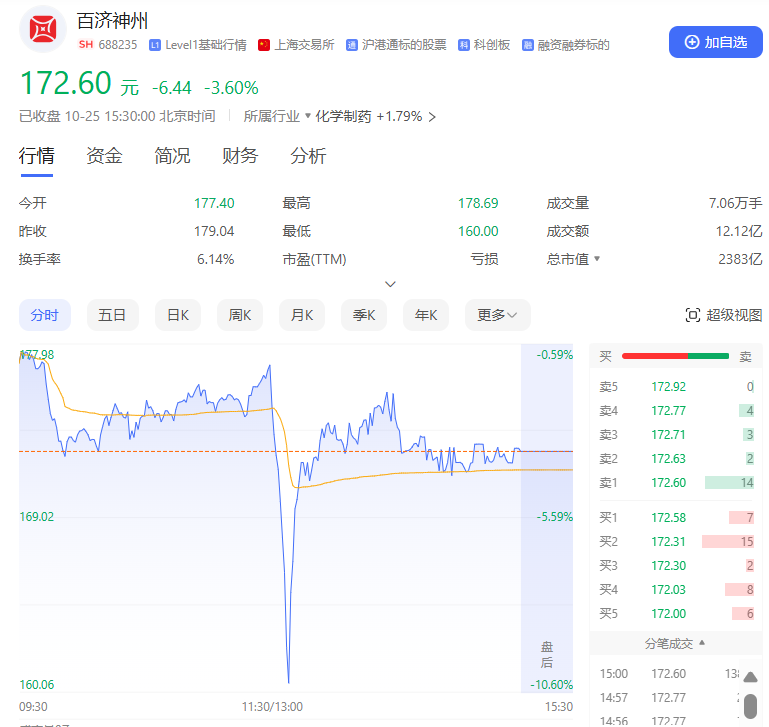Viewport: 769px width, 727px height.
Task: Click the 盘后 after-hours region
Action: [x=547, y=518]
